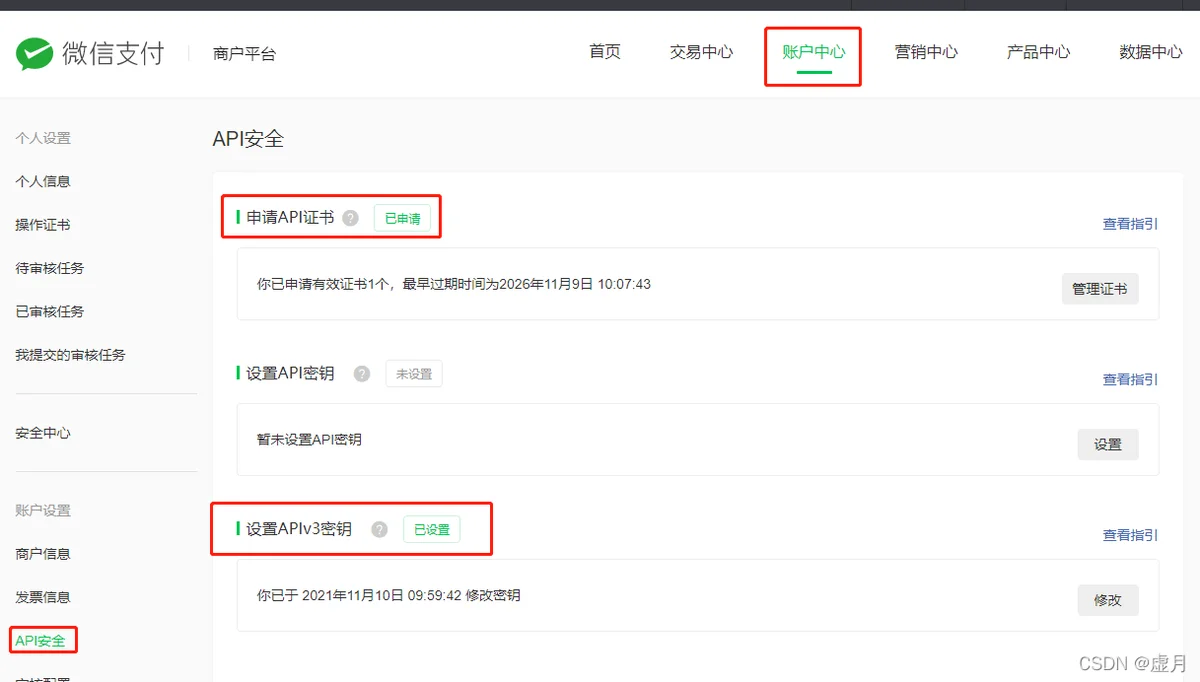Open 商户信息 sidebar item
The width and height of the screenshot is (1200, 682).
pos(43,554)
